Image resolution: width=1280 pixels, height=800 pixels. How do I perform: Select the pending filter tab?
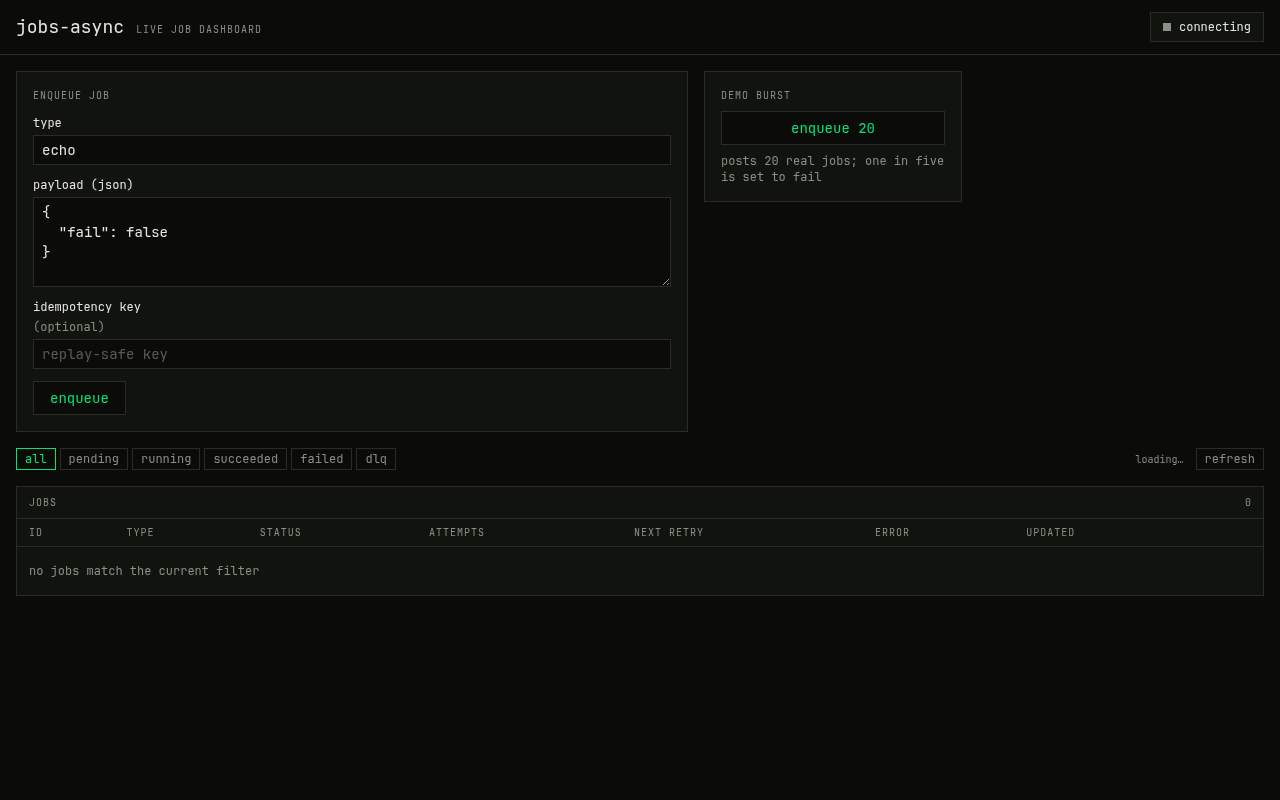[x=94, y=459]
